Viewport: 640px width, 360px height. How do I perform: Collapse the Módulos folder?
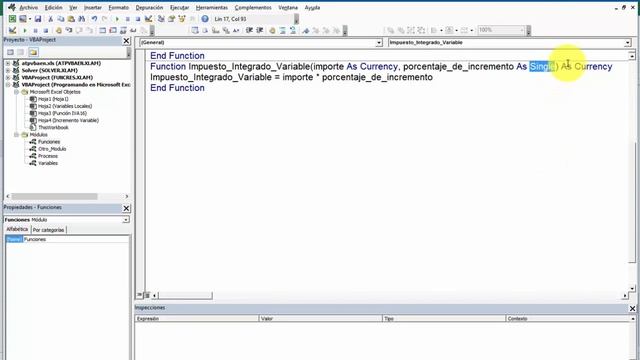point(16,135)
